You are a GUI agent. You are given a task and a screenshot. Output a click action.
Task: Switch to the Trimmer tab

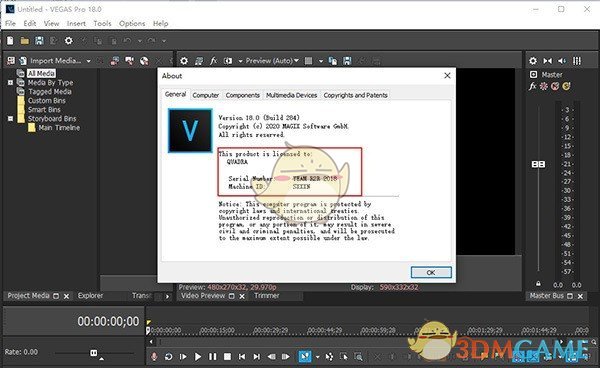click(267, 295)
